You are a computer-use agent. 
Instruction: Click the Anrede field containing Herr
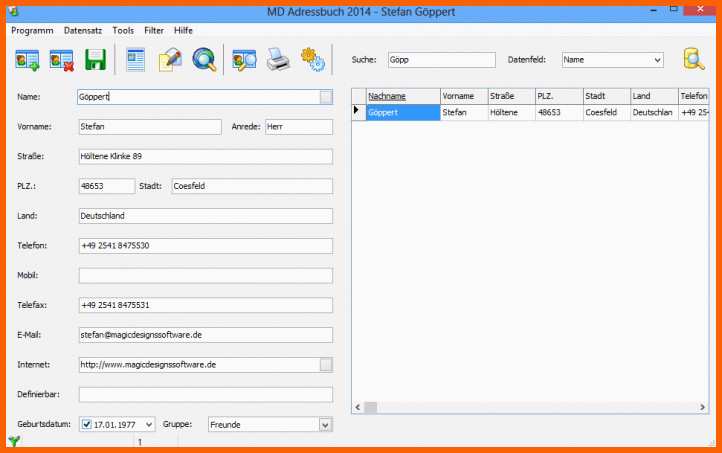click(x=299, y=127)
